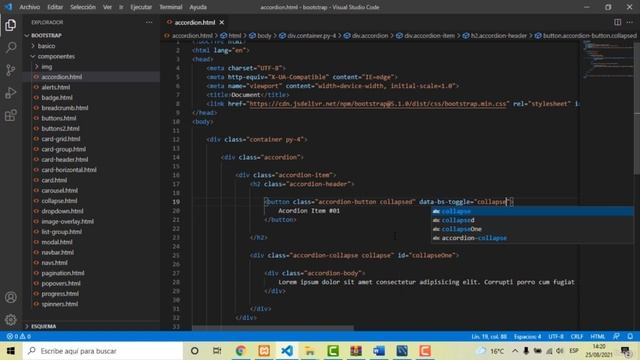The image size is (640, 360).
Task: Change language mode via HTML entry
Action: 598,336
